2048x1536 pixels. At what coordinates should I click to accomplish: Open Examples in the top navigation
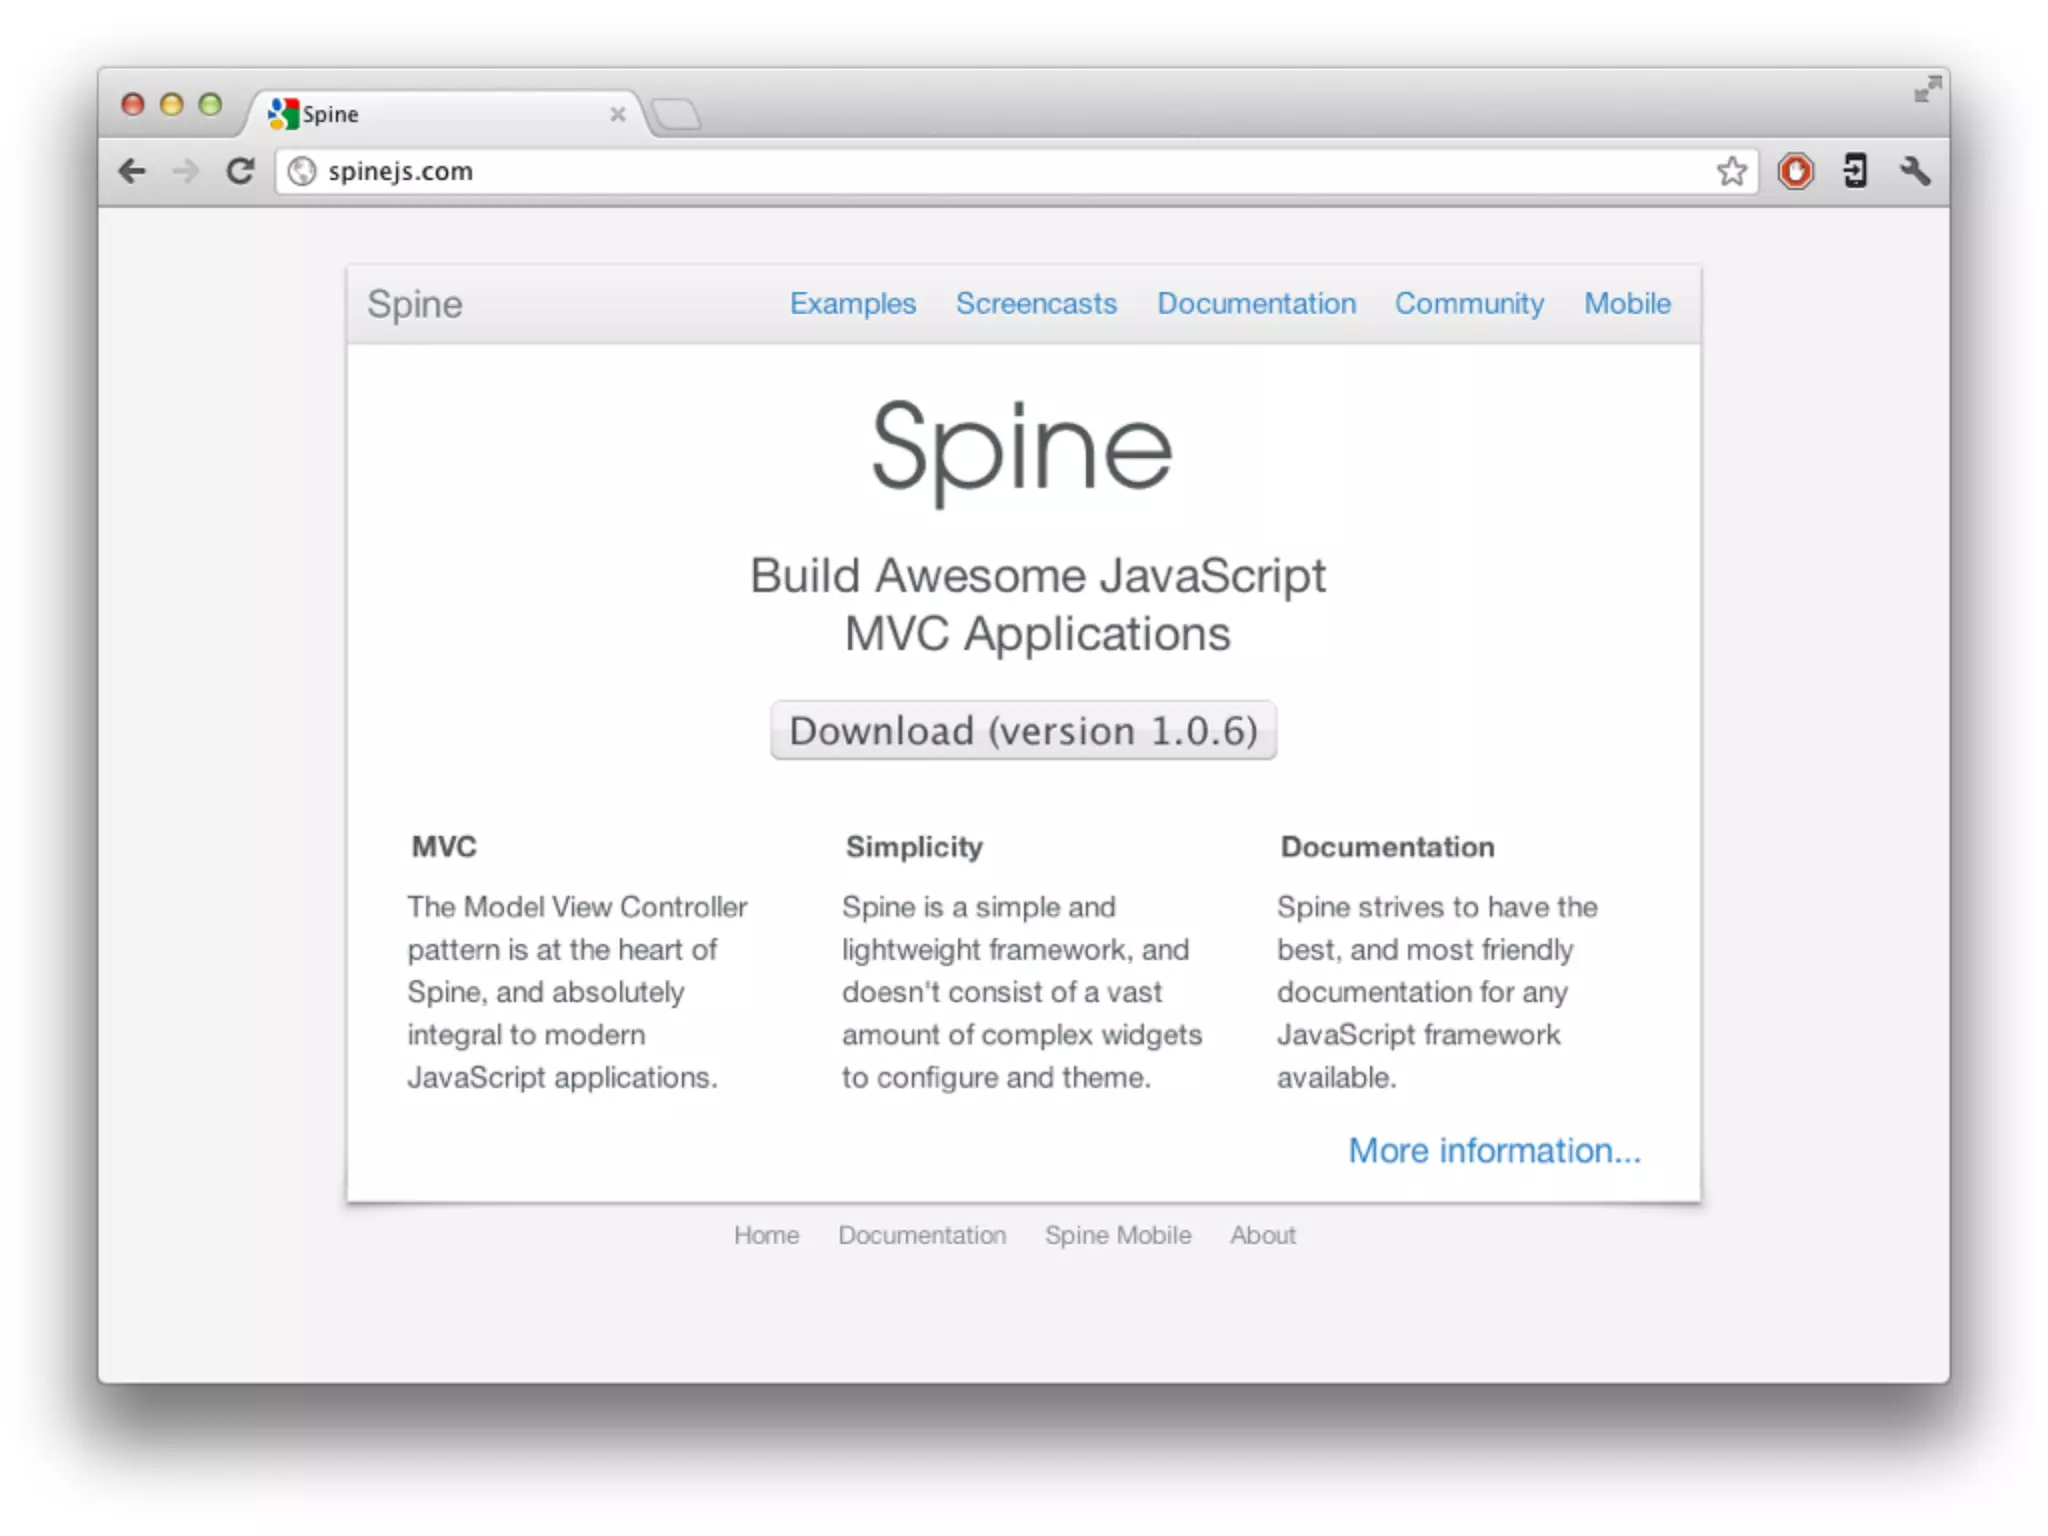(852, 303)
